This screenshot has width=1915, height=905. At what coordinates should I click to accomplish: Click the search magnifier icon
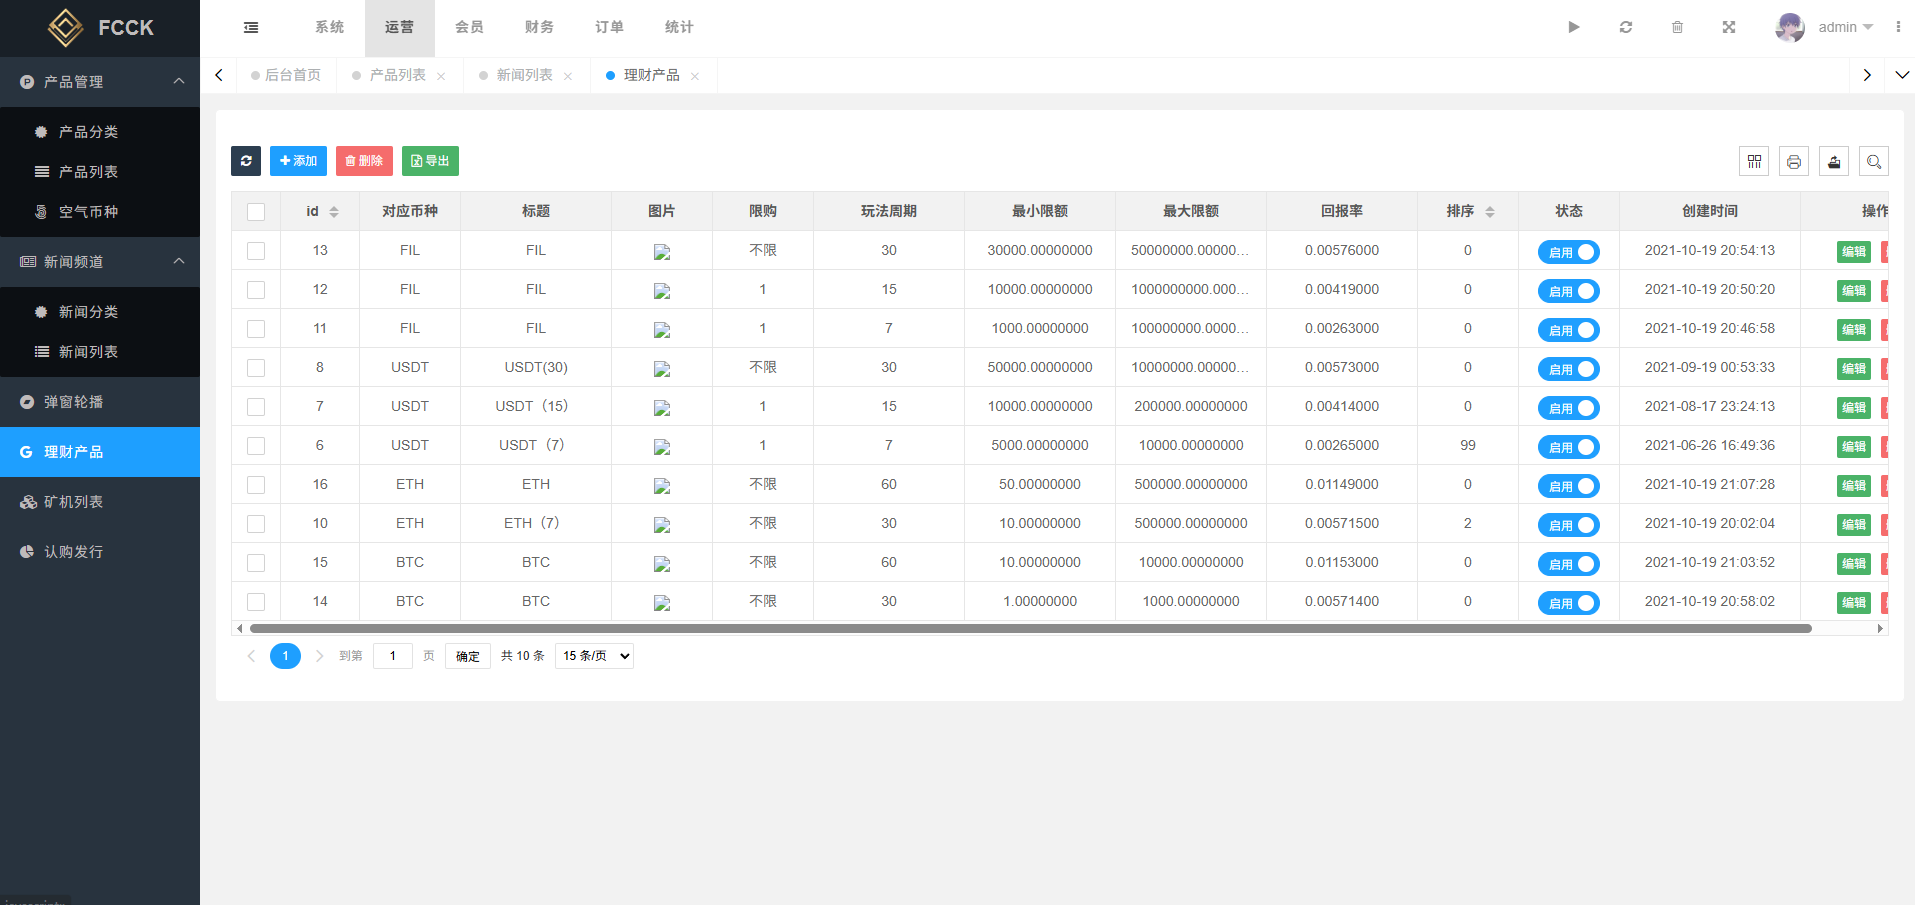(x=1874, y=161)
